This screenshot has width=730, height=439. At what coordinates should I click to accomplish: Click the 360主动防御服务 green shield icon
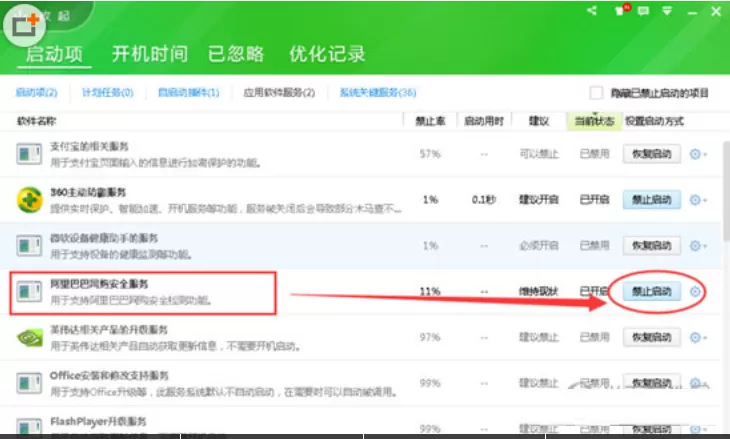[29, 200]
